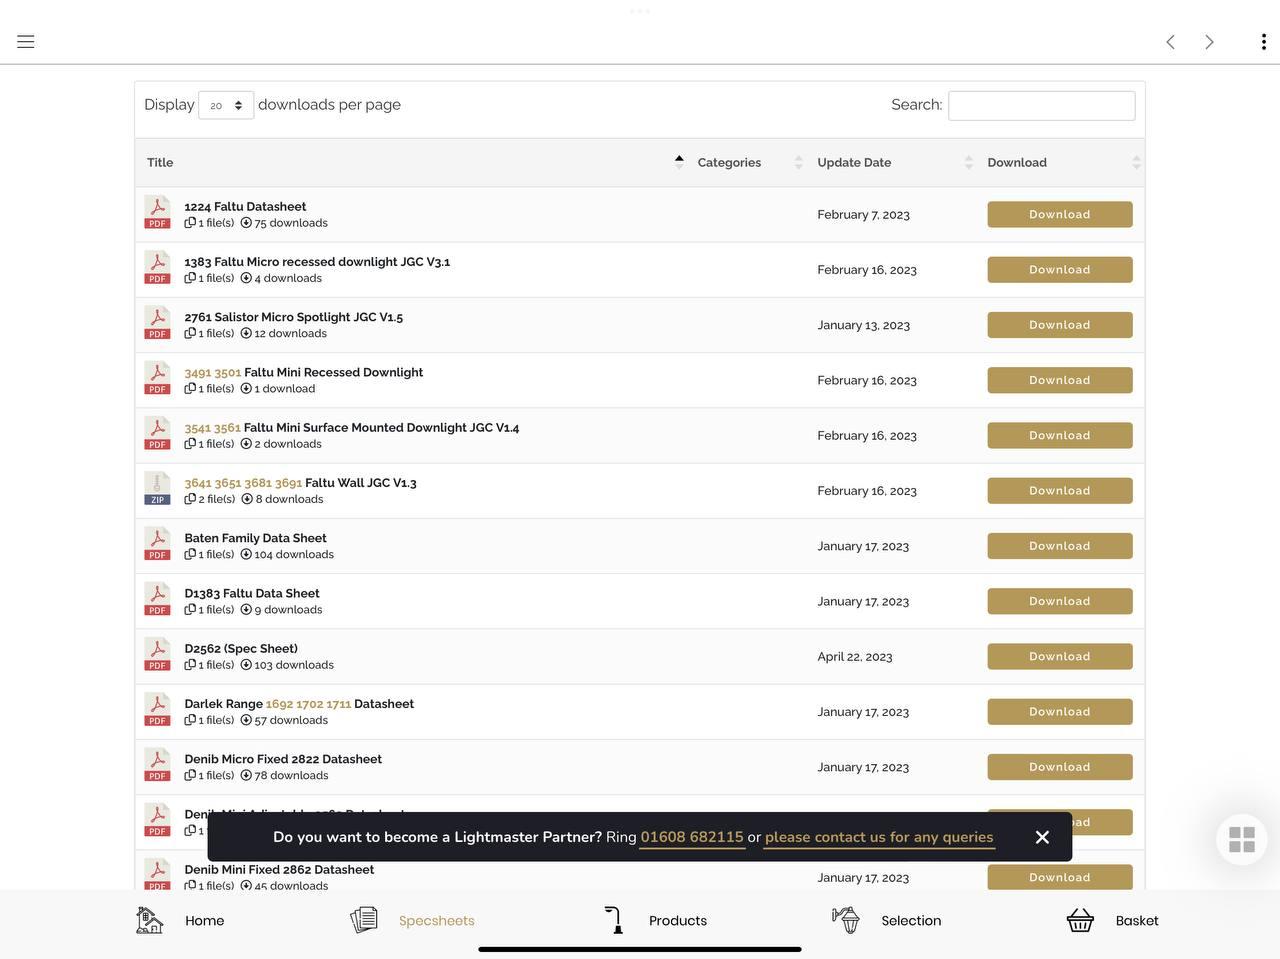Download Faltu Mini Surface Mounted Downlight
The height and width of the screenshot is (959, 1280).
click(1060, 435)
